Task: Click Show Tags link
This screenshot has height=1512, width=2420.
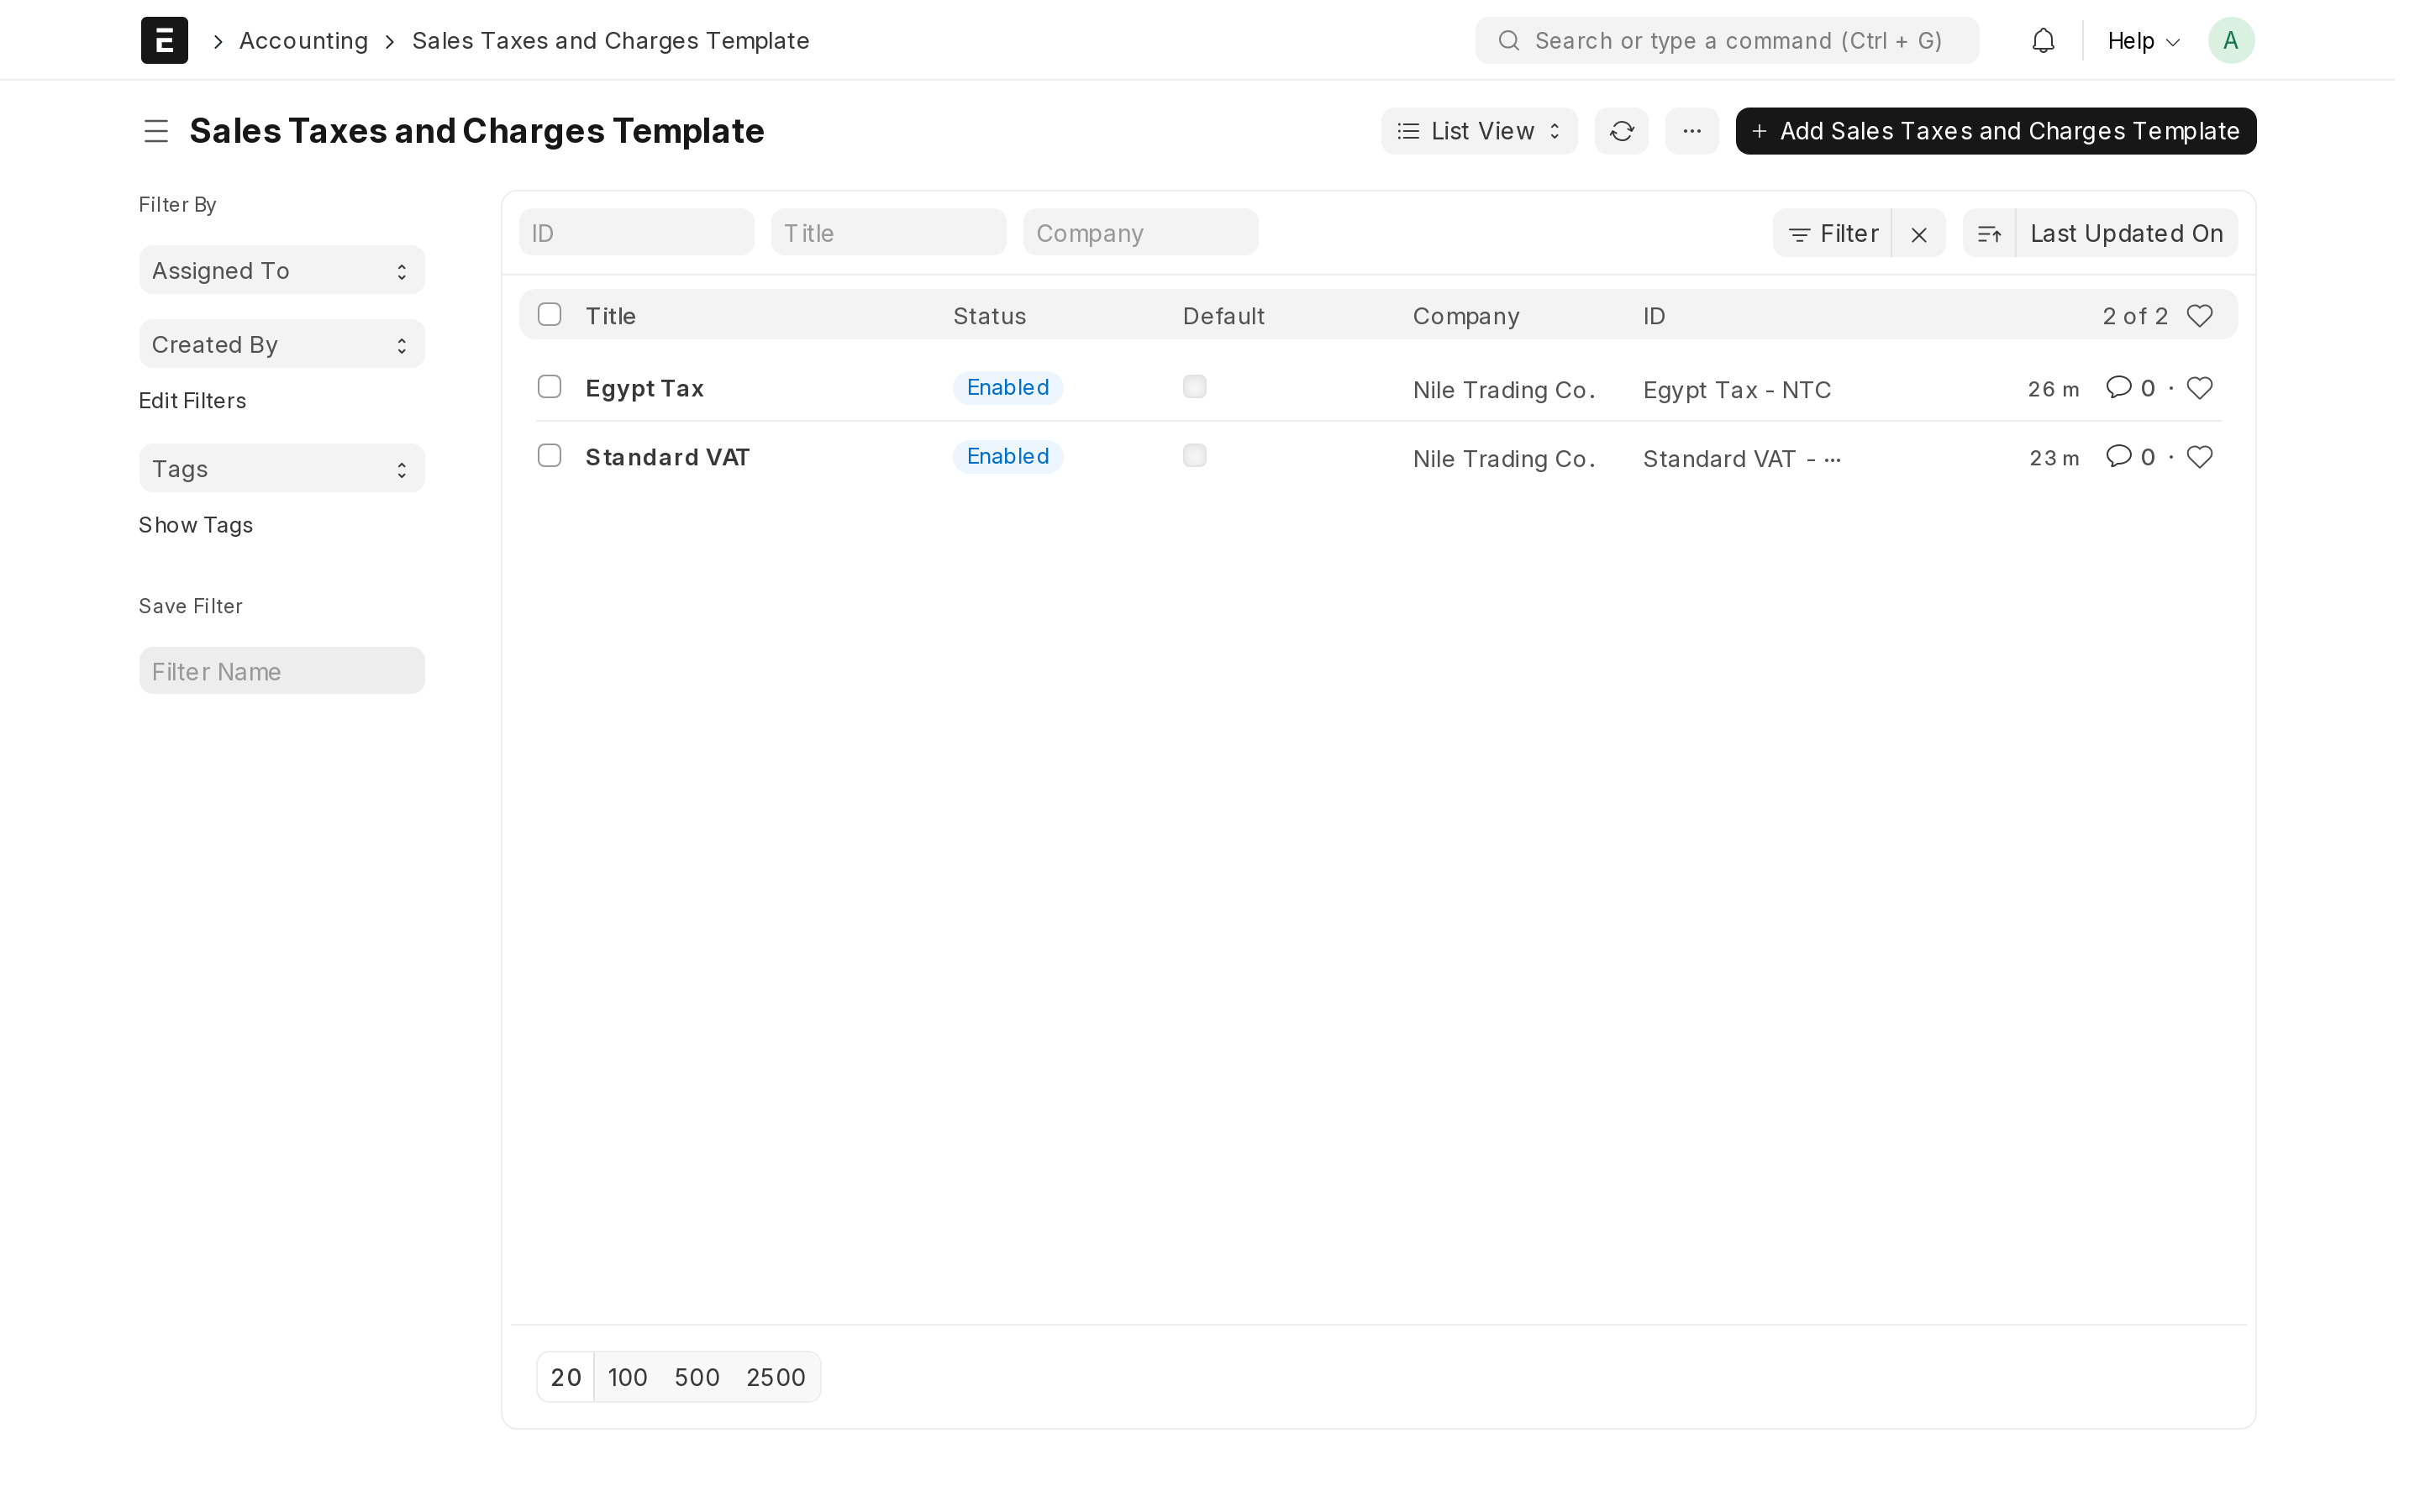Action: tap(195, 525)
